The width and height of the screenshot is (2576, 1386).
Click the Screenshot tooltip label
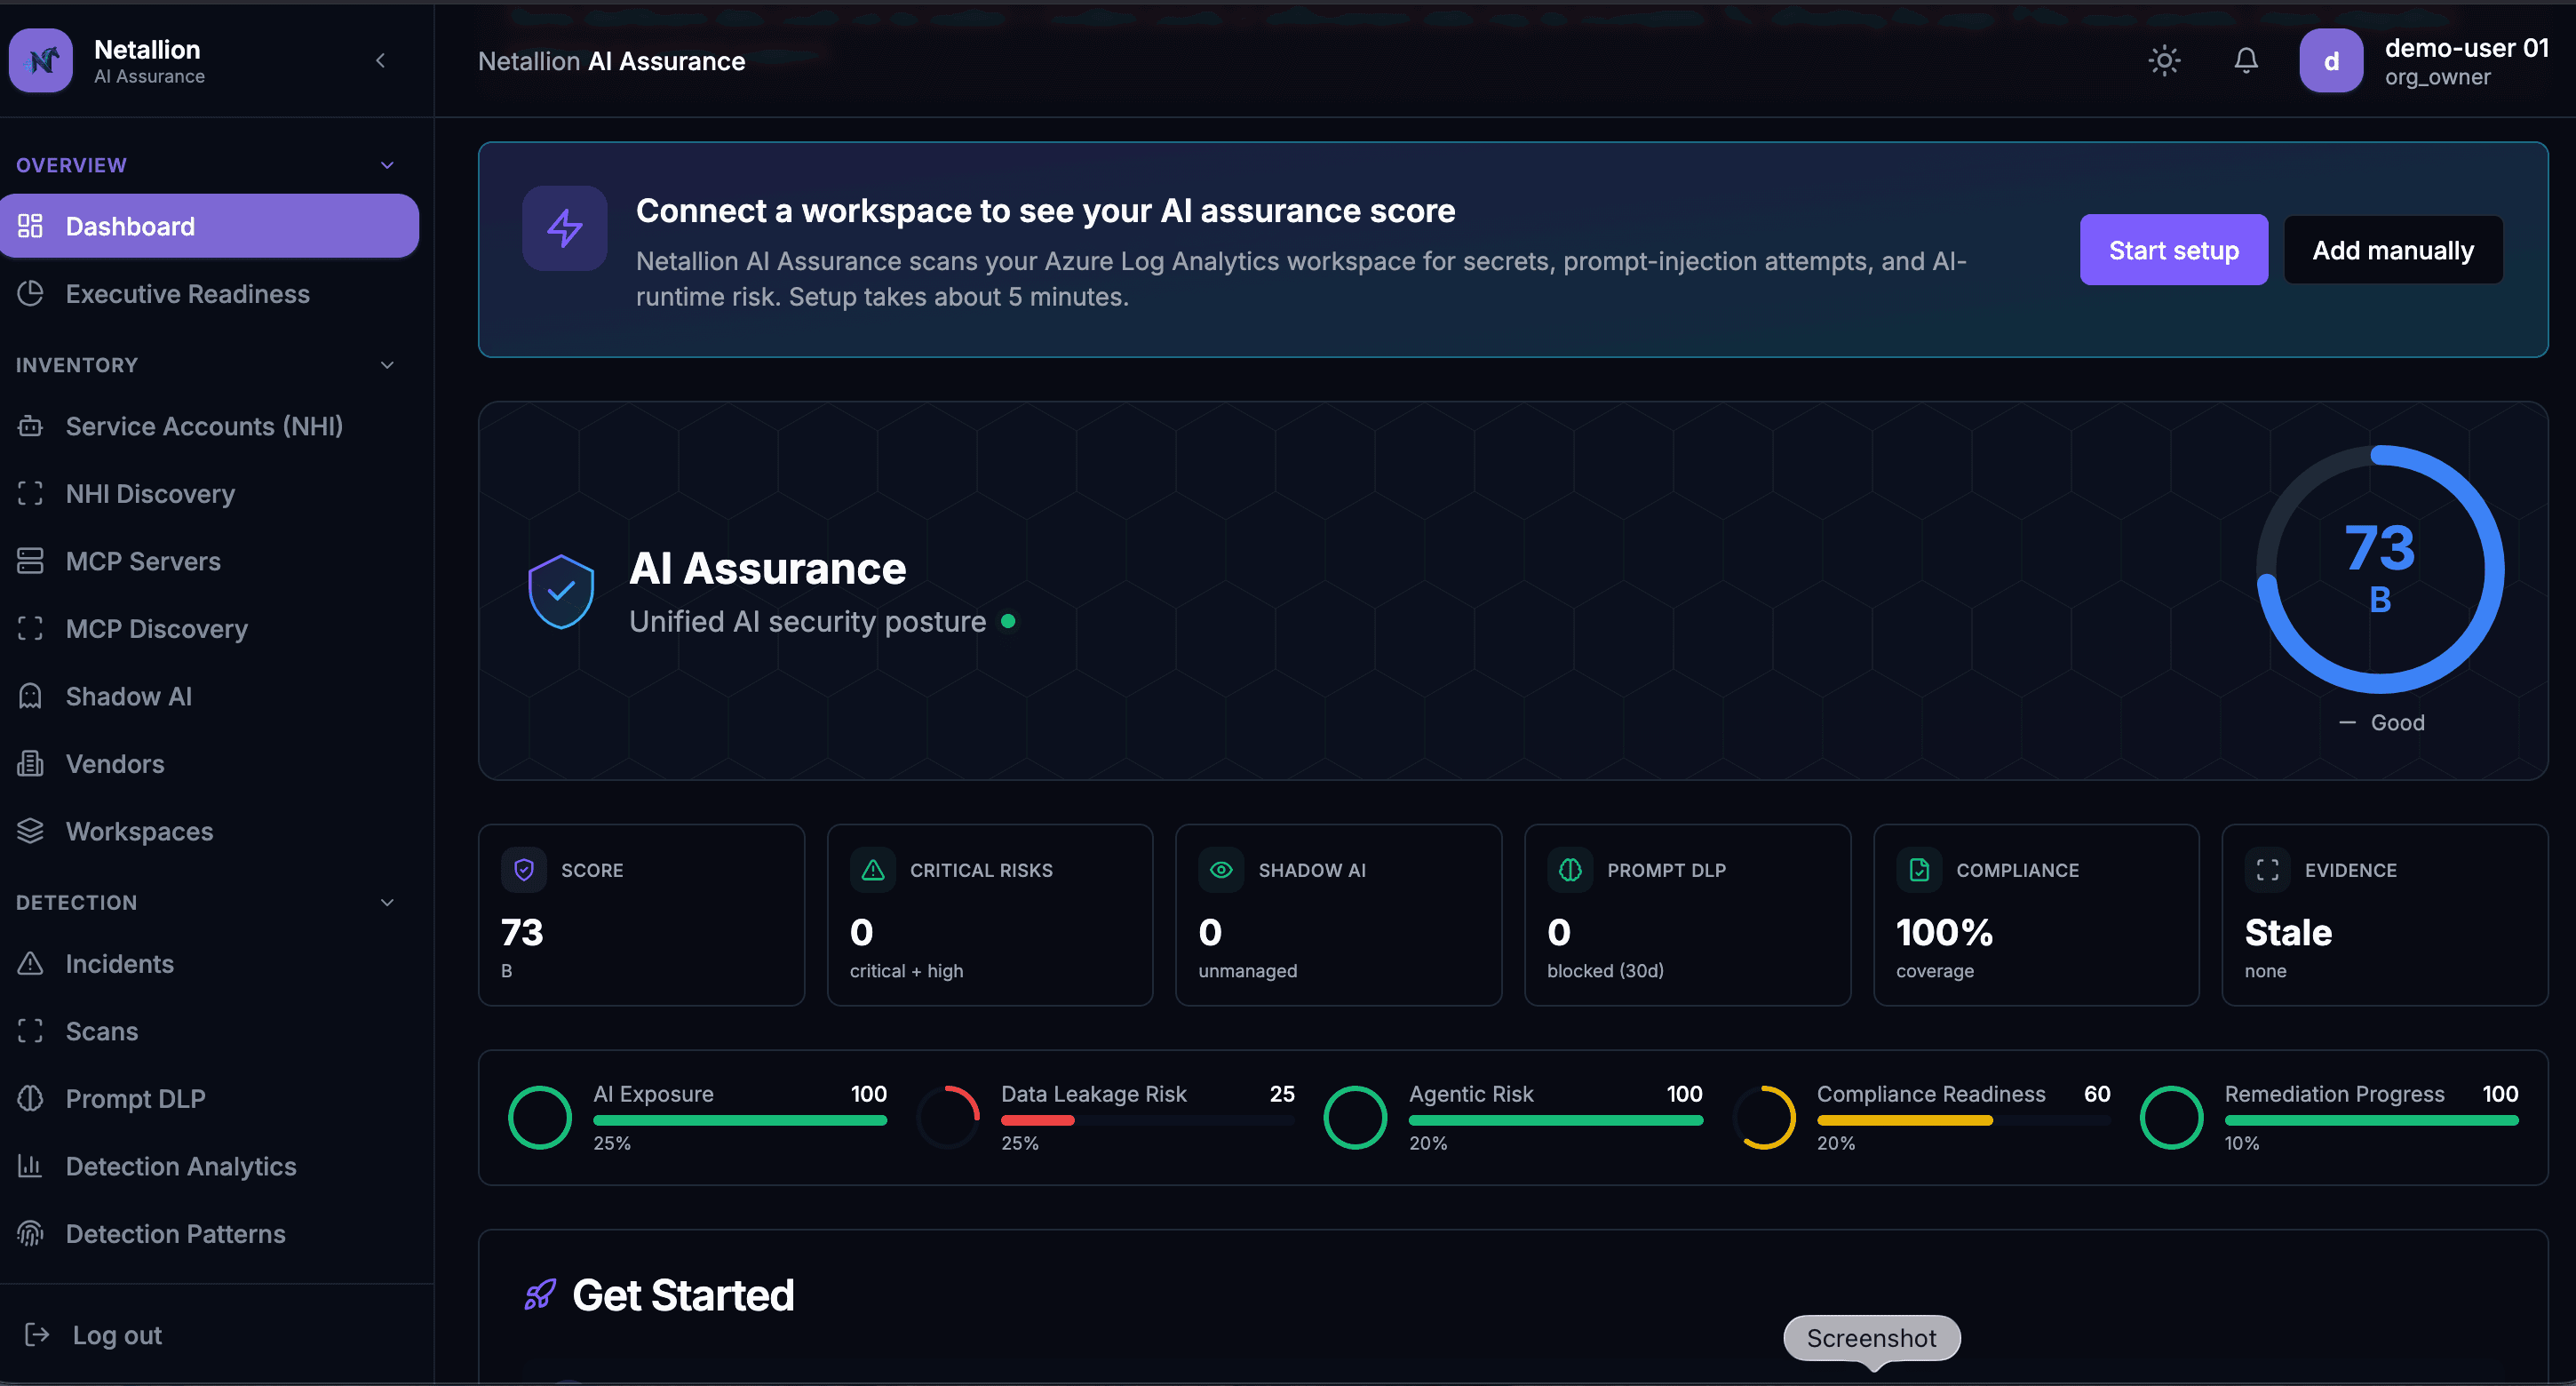[x=1872, y=1338]
